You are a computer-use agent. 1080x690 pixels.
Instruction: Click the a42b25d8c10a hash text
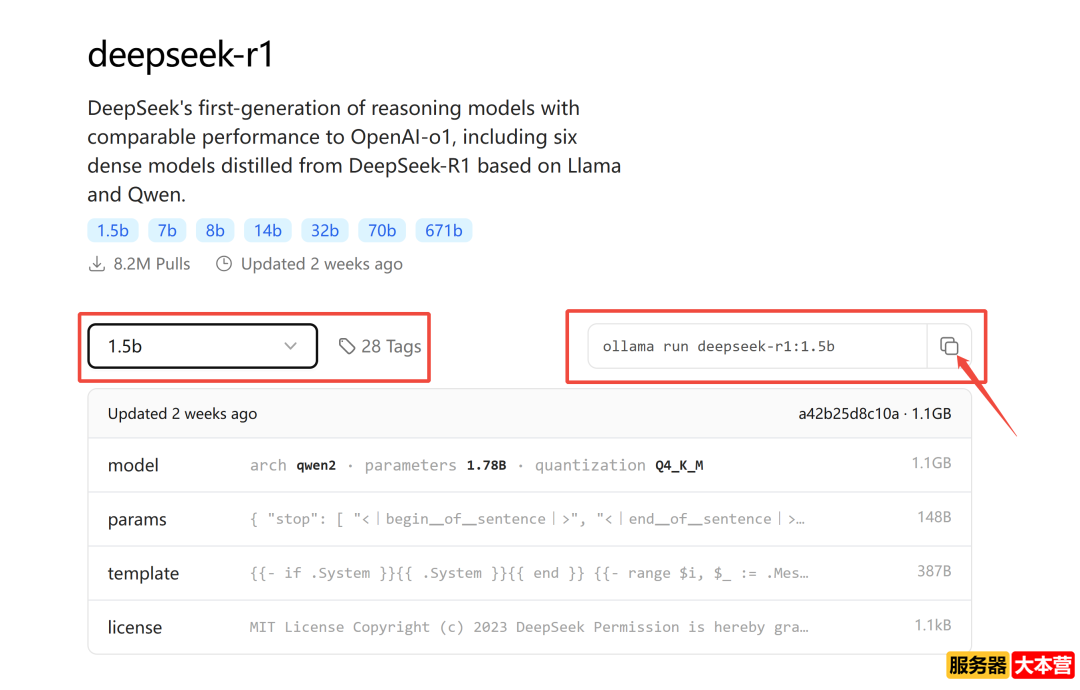(849, 413)
